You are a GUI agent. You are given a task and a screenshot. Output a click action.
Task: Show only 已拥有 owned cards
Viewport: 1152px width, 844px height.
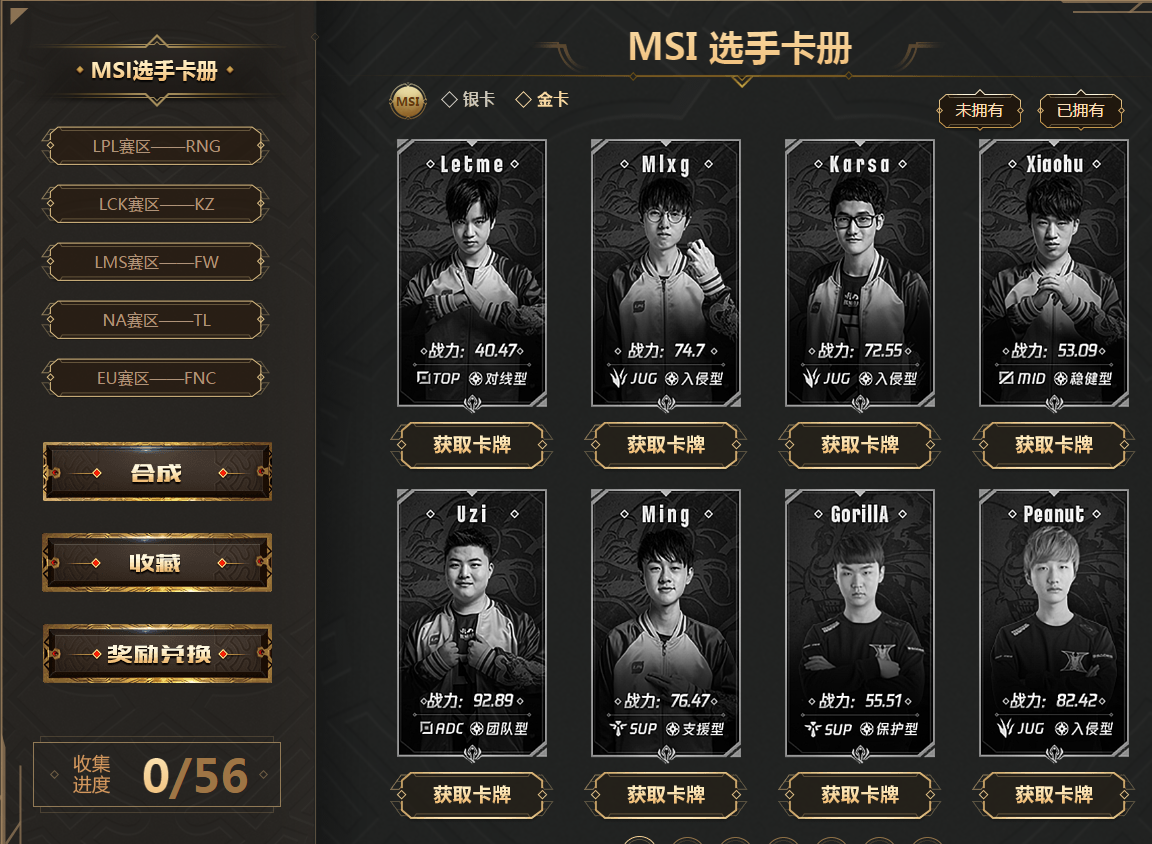pos(1080,111)
